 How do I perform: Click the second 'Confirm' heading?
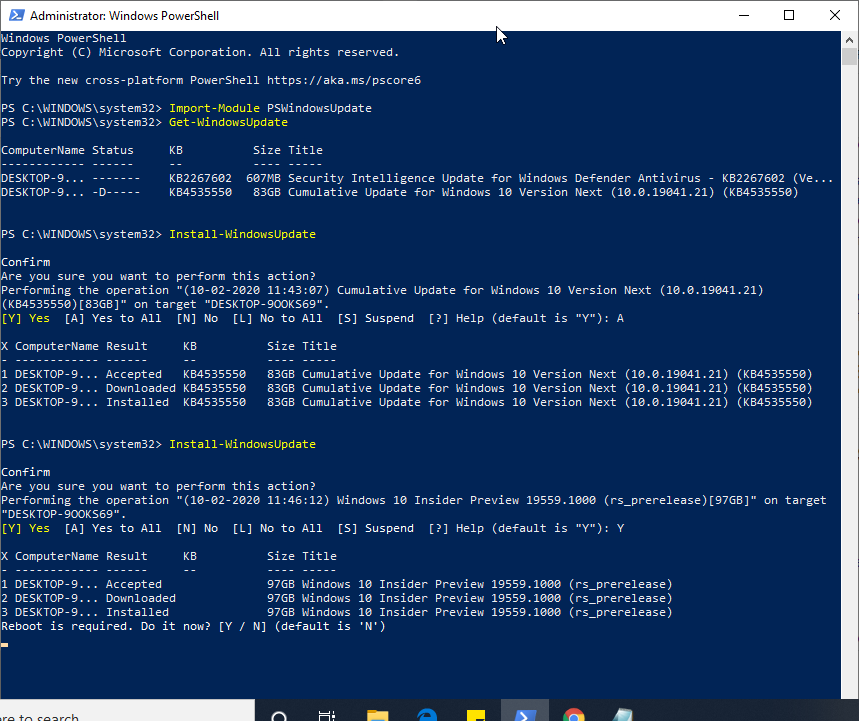click(26, 472)
